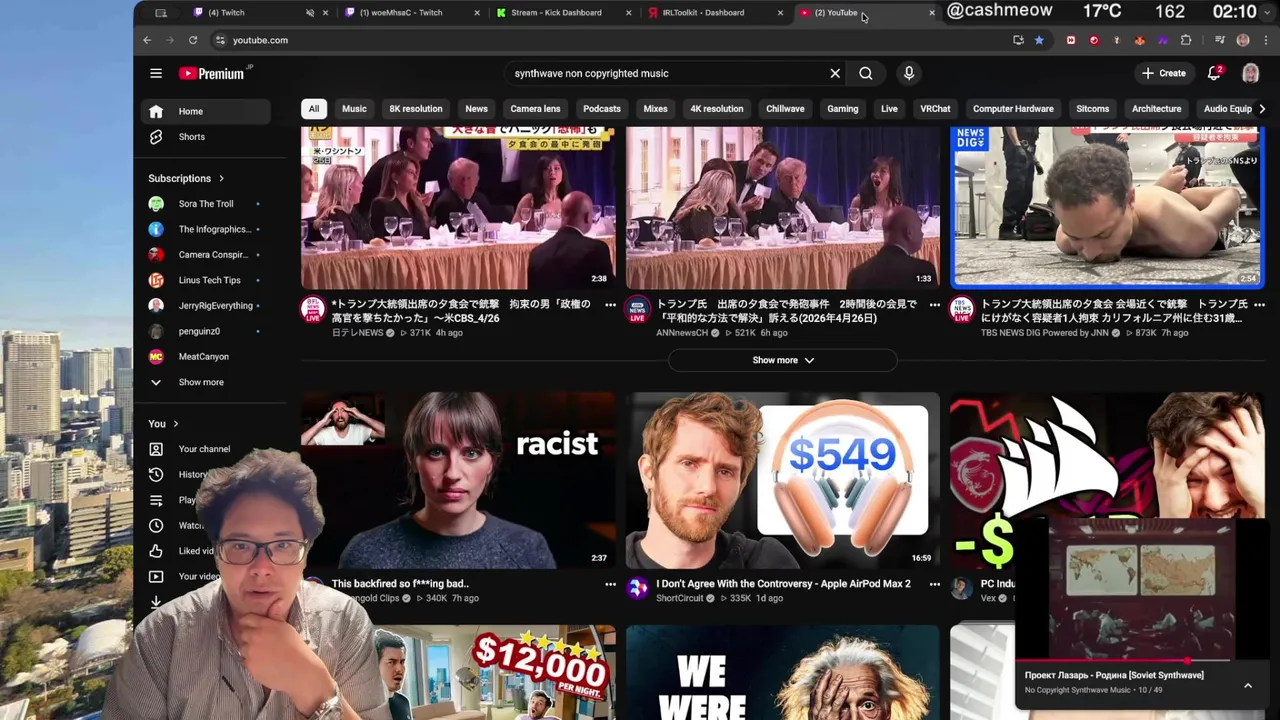Click the Create button
Viewport: 1280px width, 720px height.
point(1164,73)
